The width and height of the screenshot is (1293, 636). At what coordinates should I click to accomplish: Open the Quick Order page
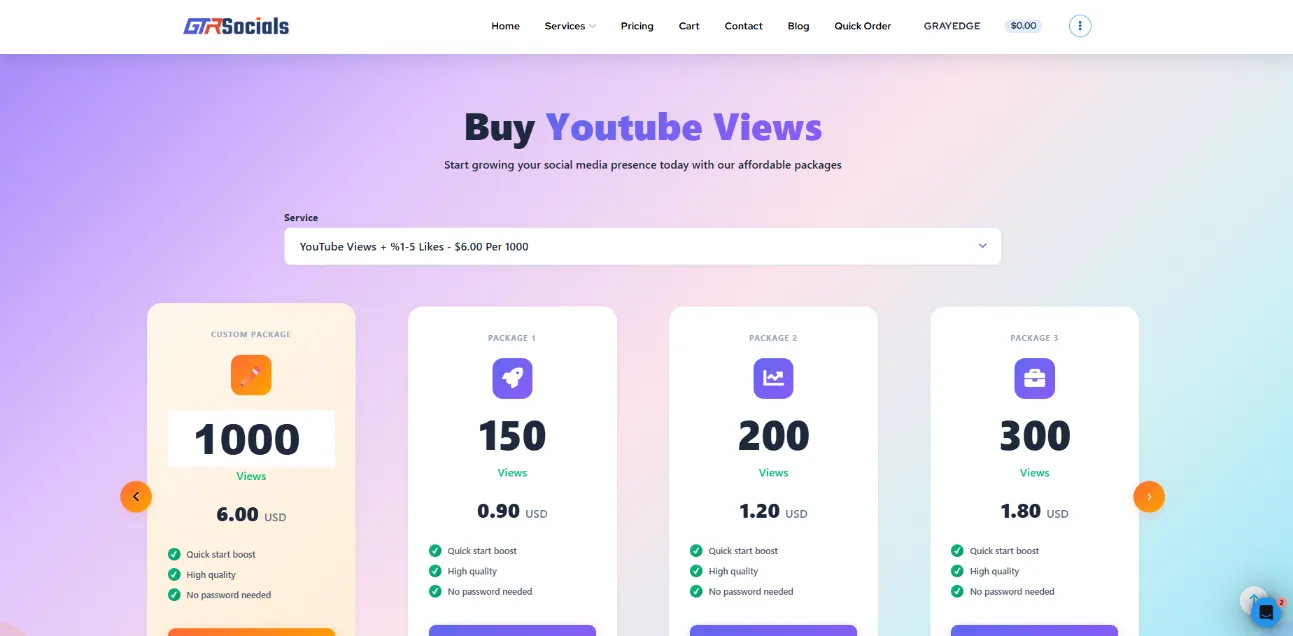863,26
